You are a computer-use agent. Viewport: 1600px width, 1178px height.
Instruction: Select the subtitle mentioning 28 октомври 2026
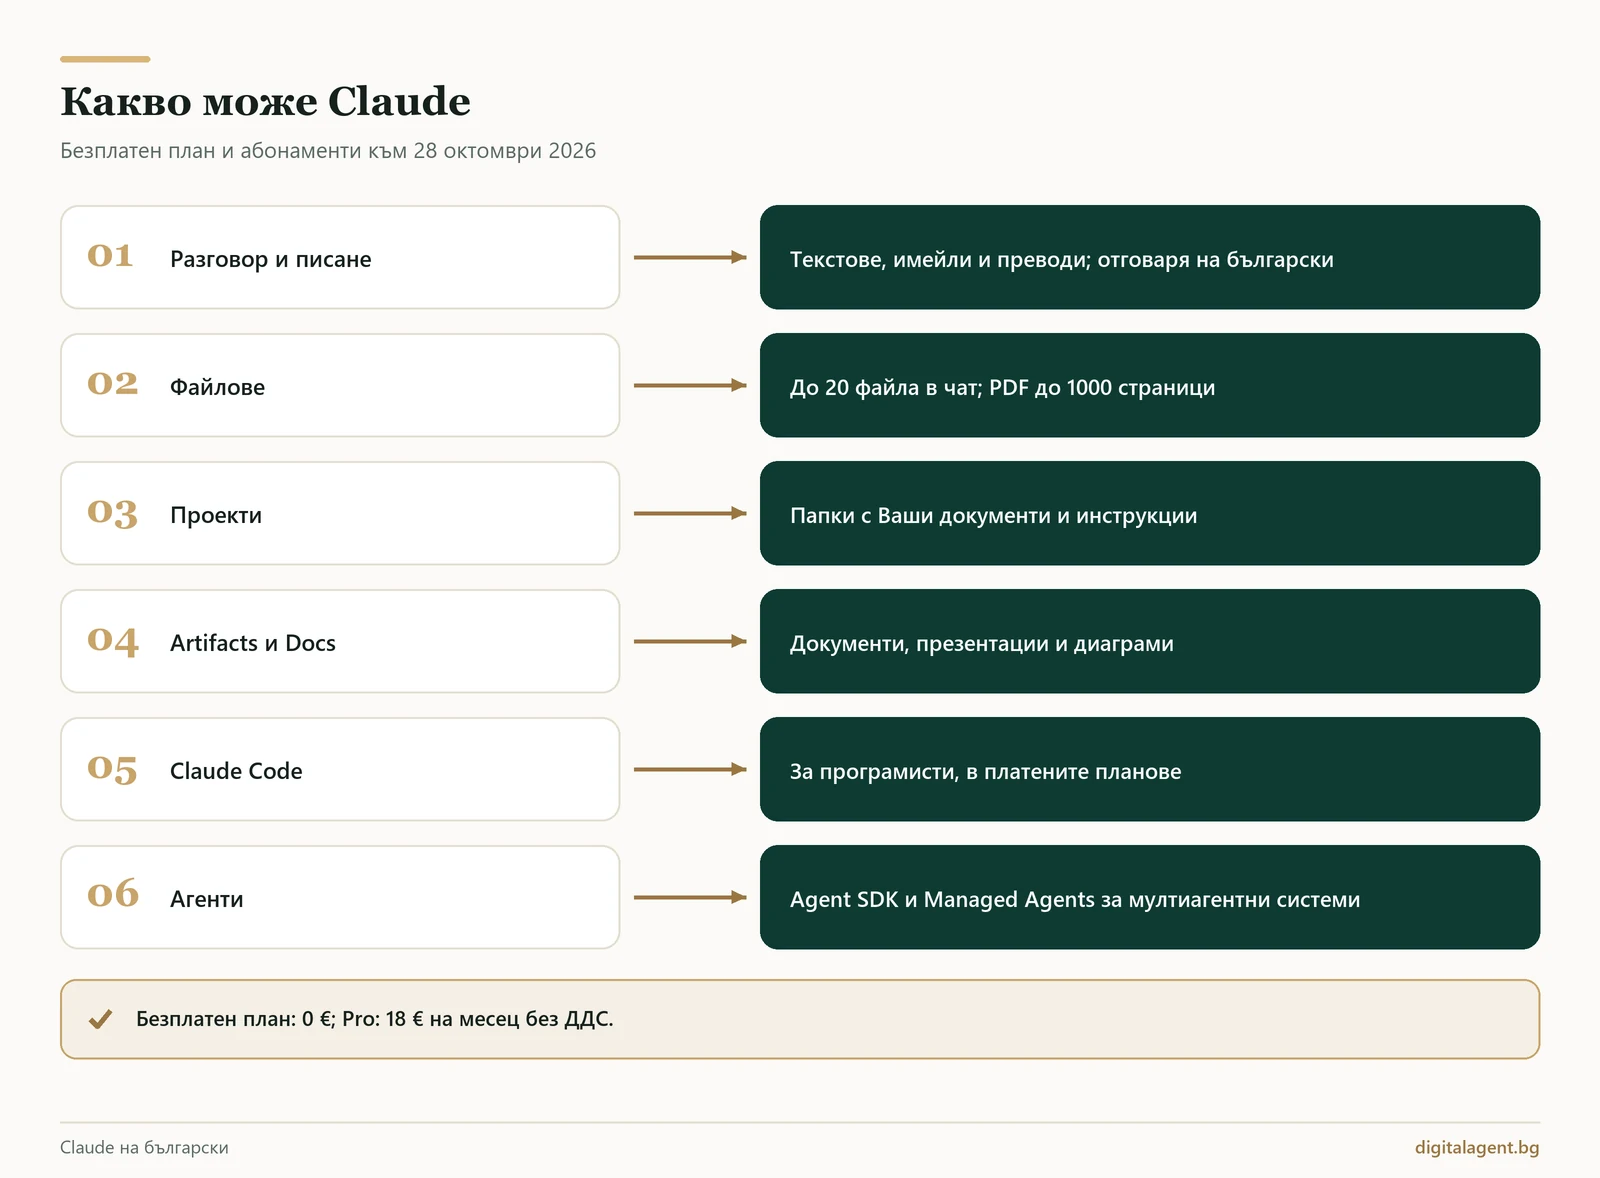pyautogui.click(x=328, y=151)
